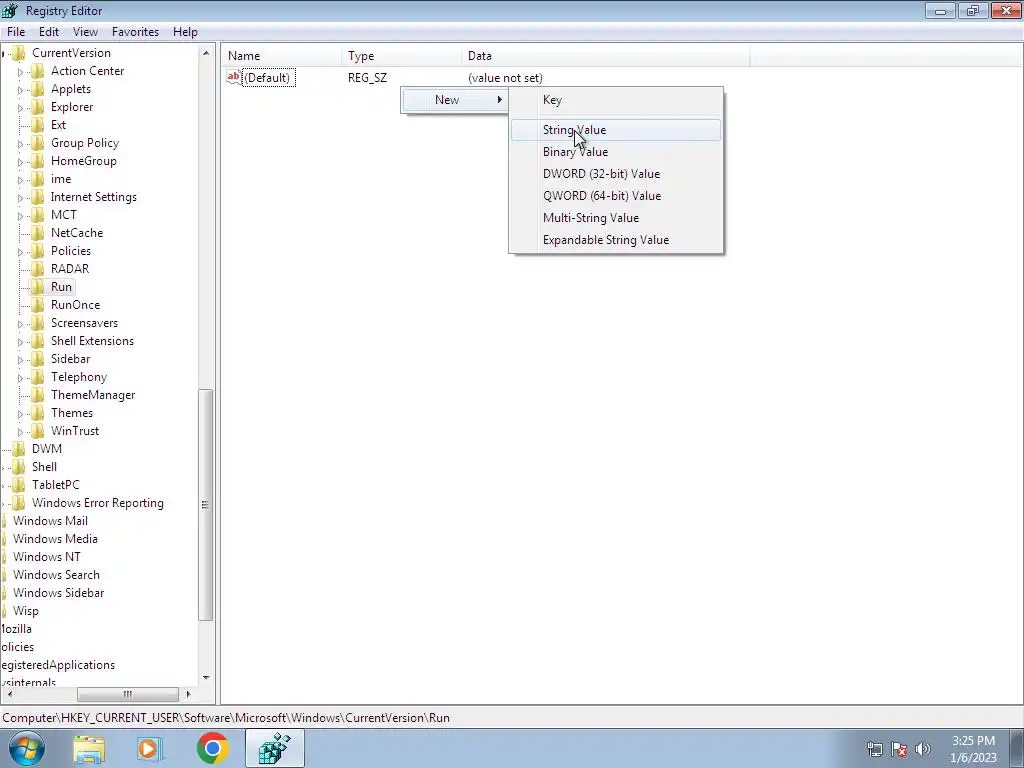Click the Action Center folder icon

click(39, 71)
